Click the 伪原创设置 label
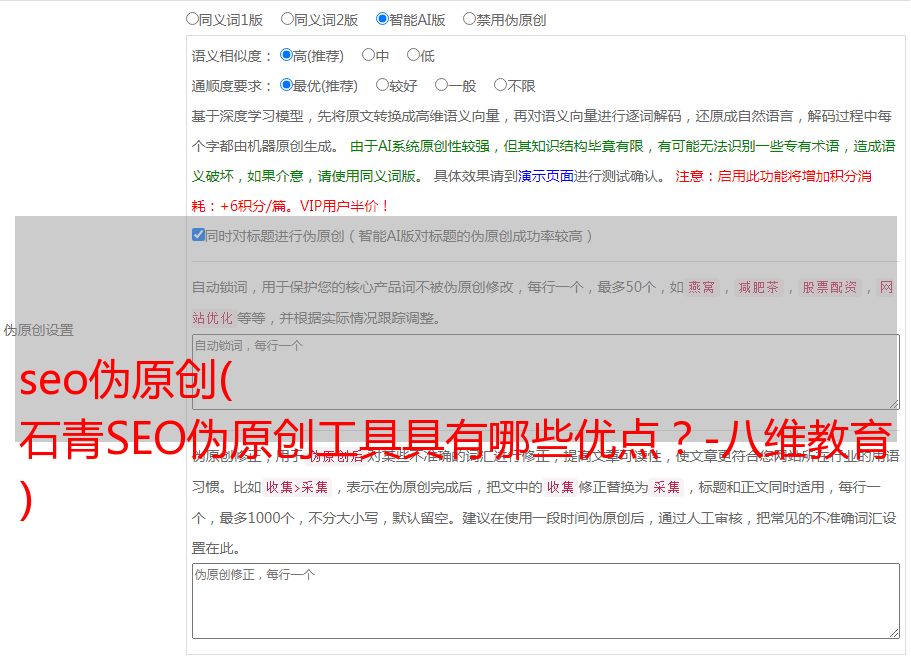 39,330
